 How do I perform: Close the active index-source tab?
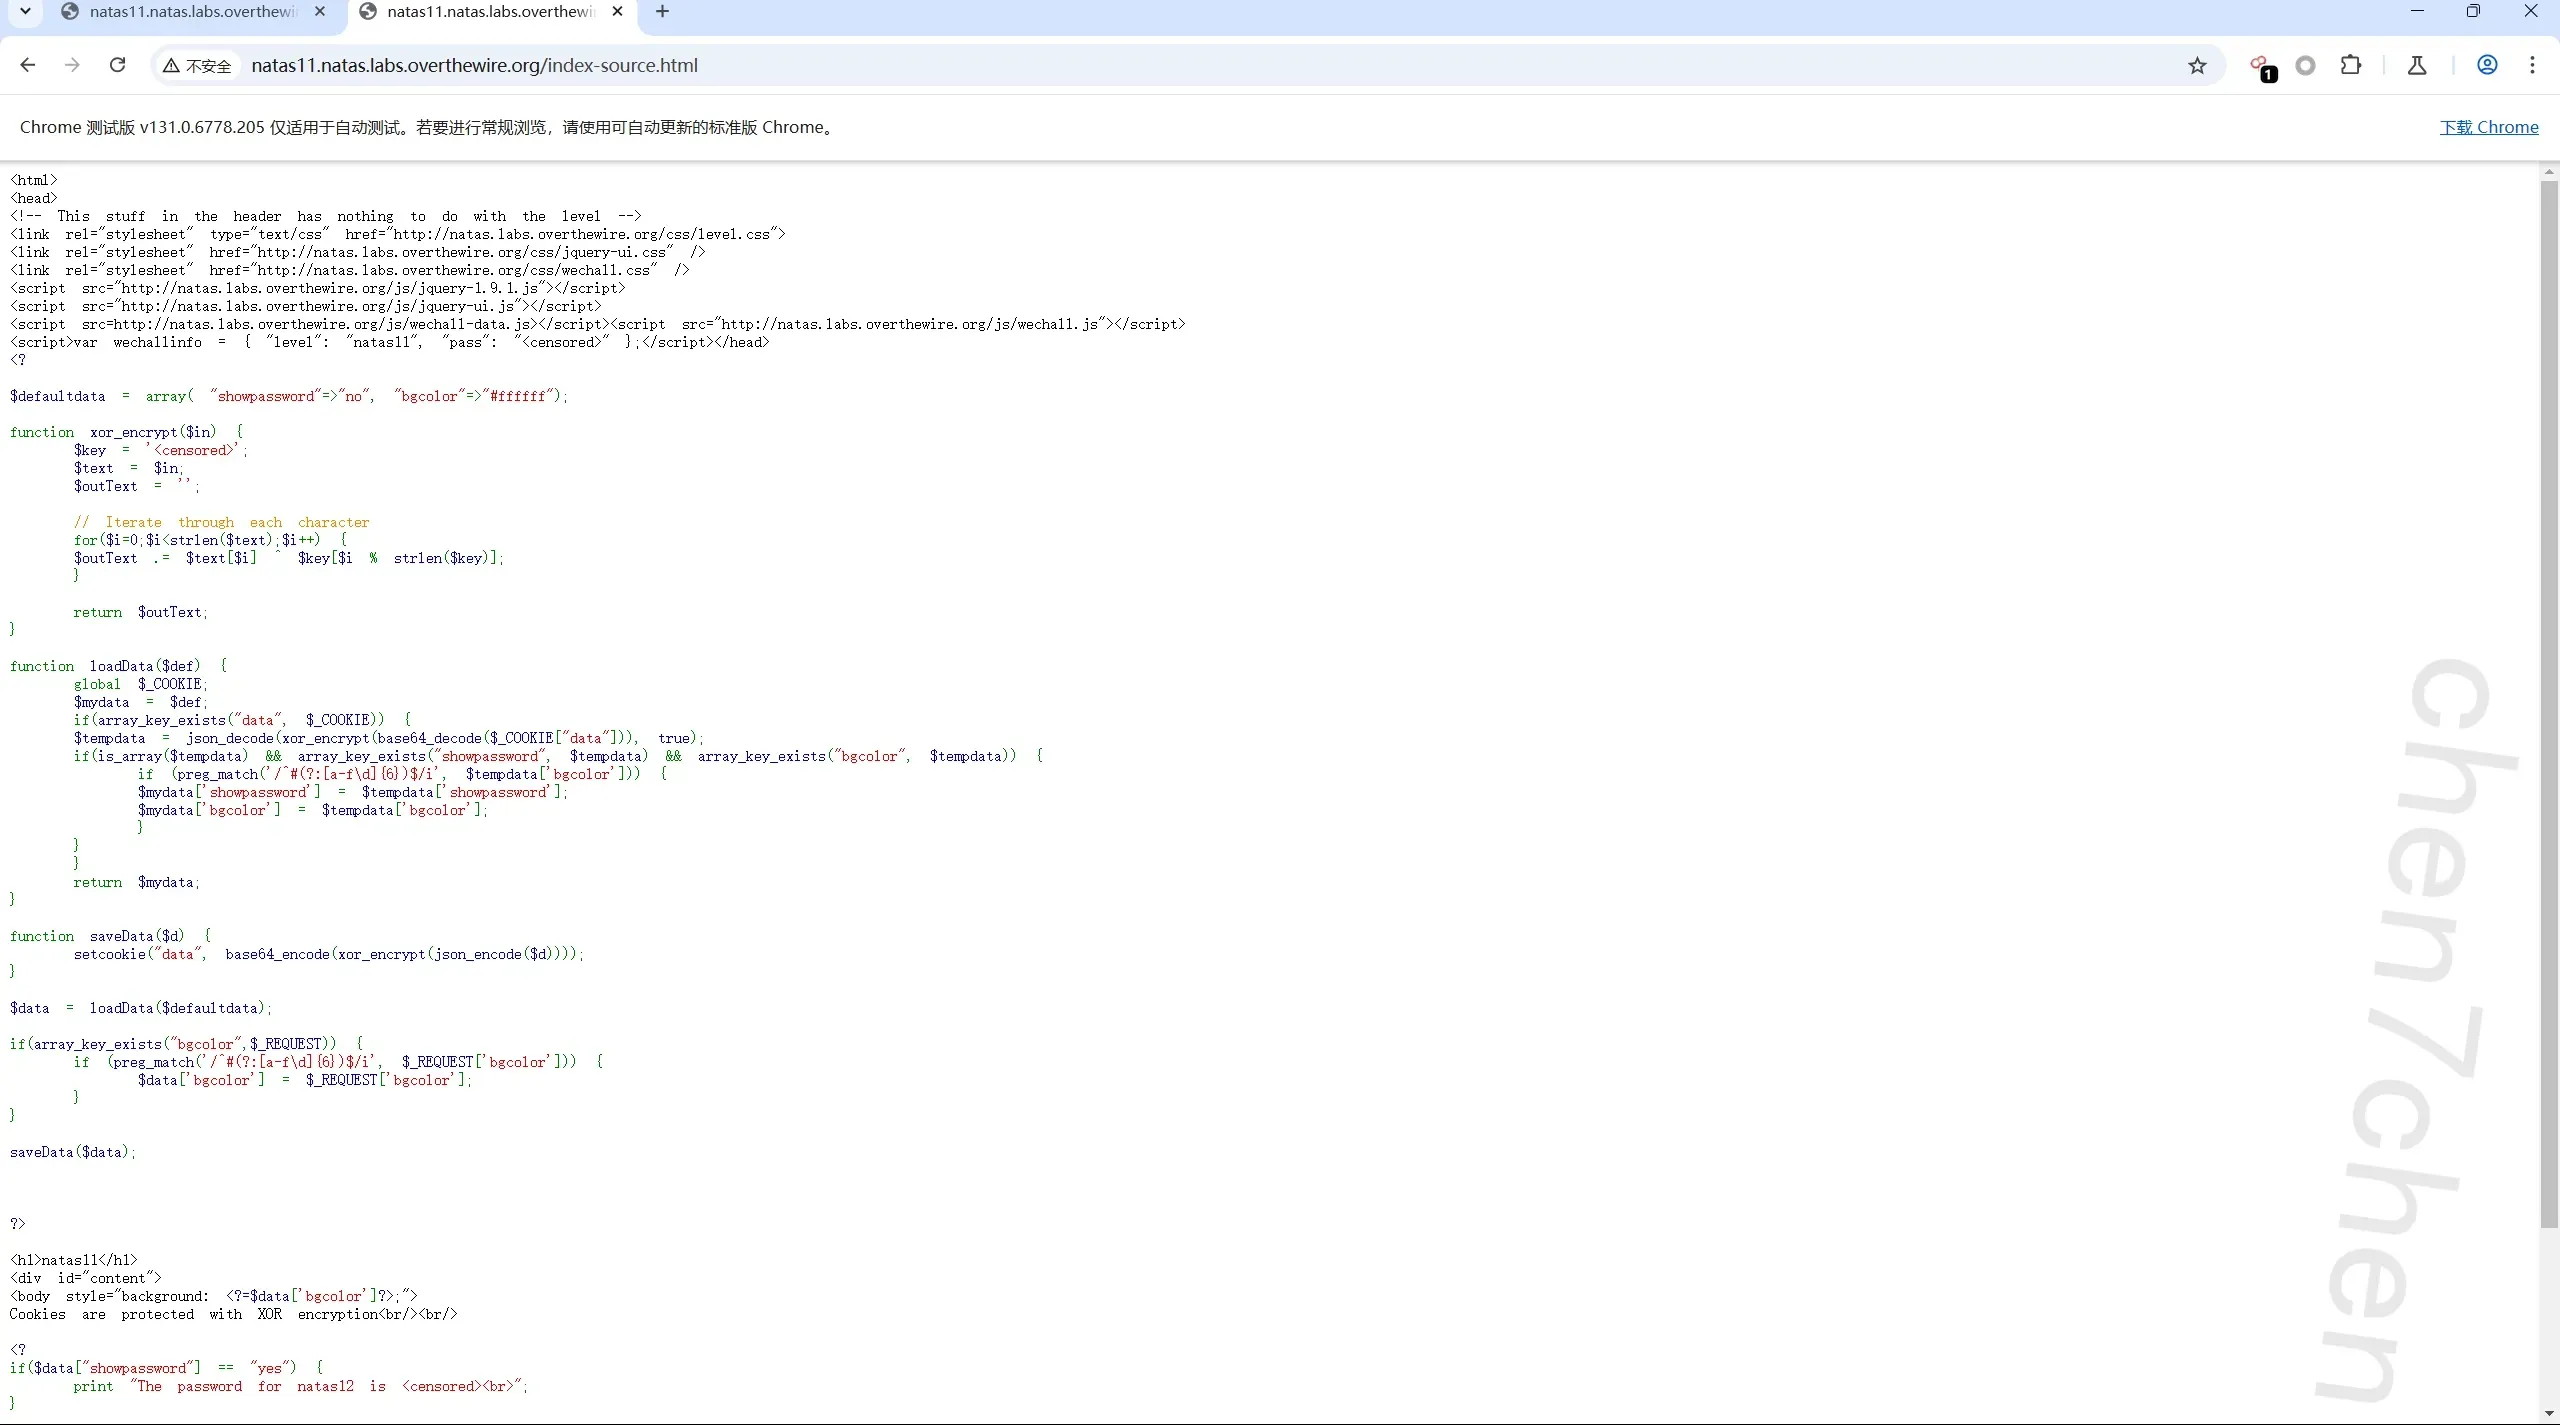618,12
